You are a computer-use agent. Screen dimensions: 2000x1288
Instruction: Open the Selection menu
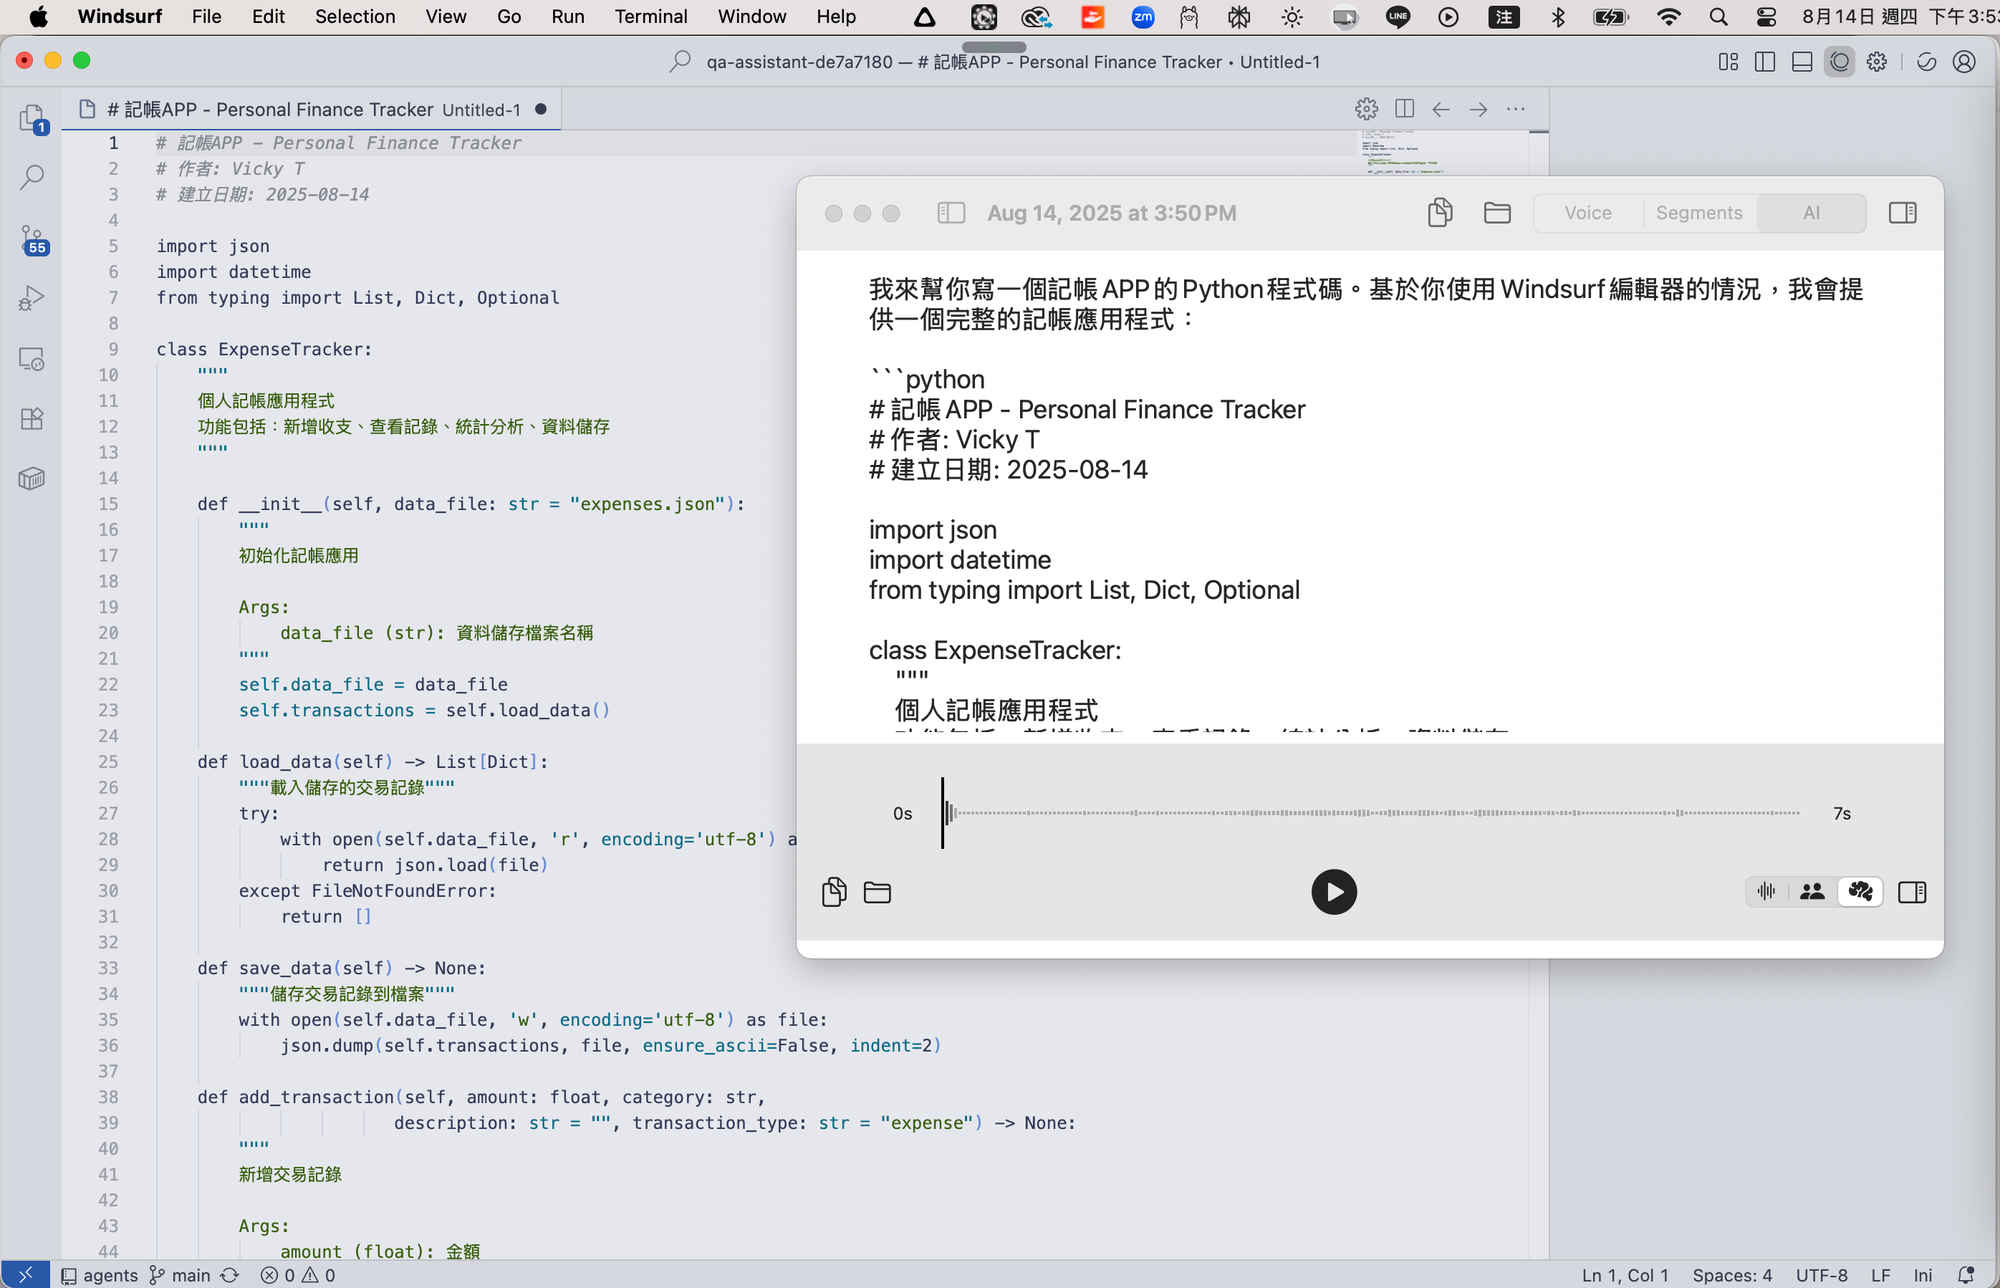coord(355,17)
